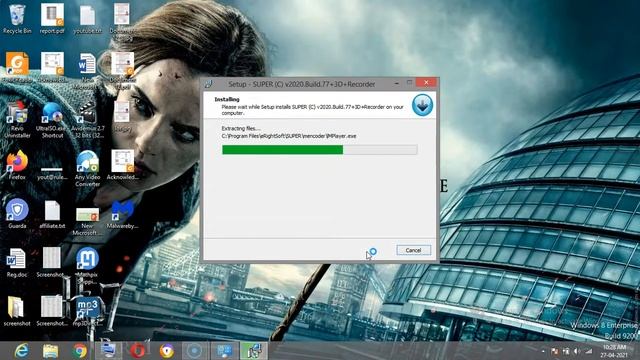Select affiliate.txt on the desktop
Viewport: 640px width, 360px height.
point(52,213)
